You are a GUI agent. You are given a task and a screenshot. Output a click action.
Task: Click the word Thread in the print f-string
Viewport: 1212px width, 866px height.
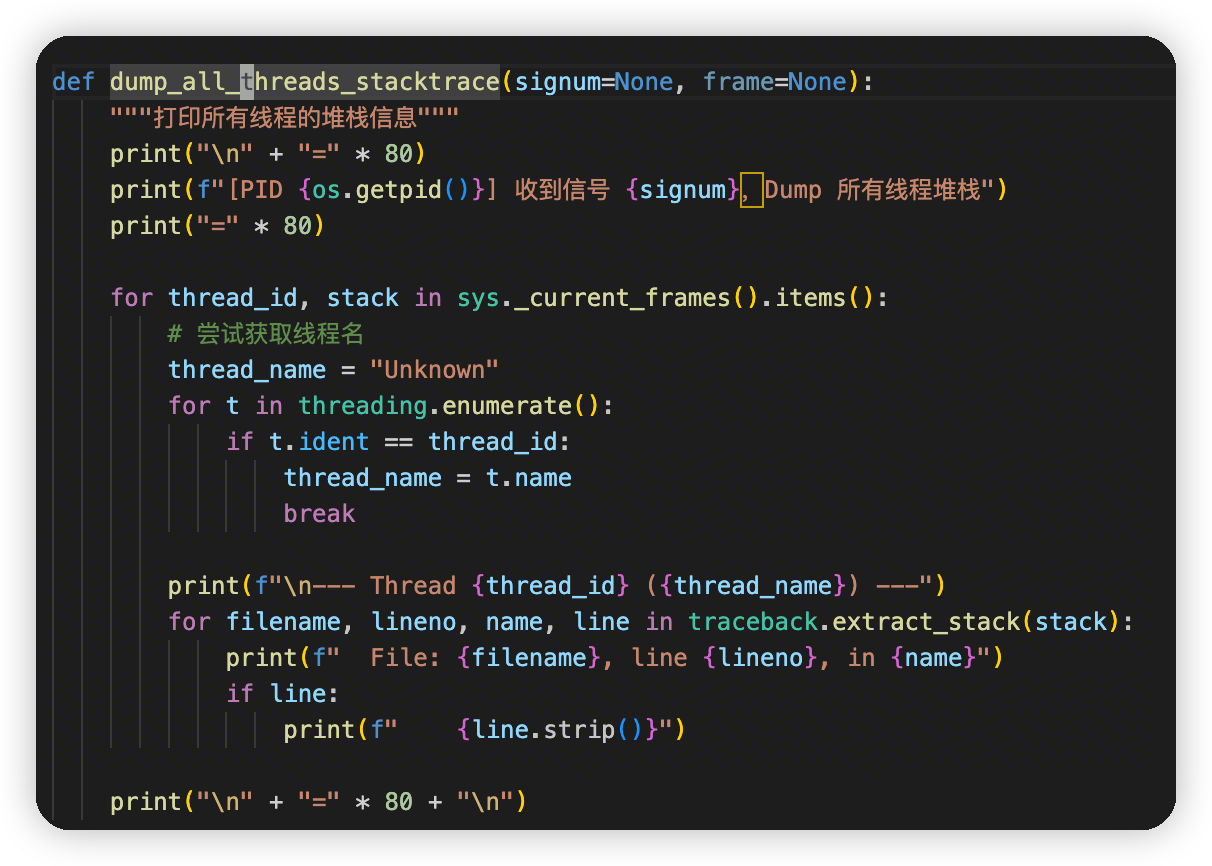tap(412, 586)
